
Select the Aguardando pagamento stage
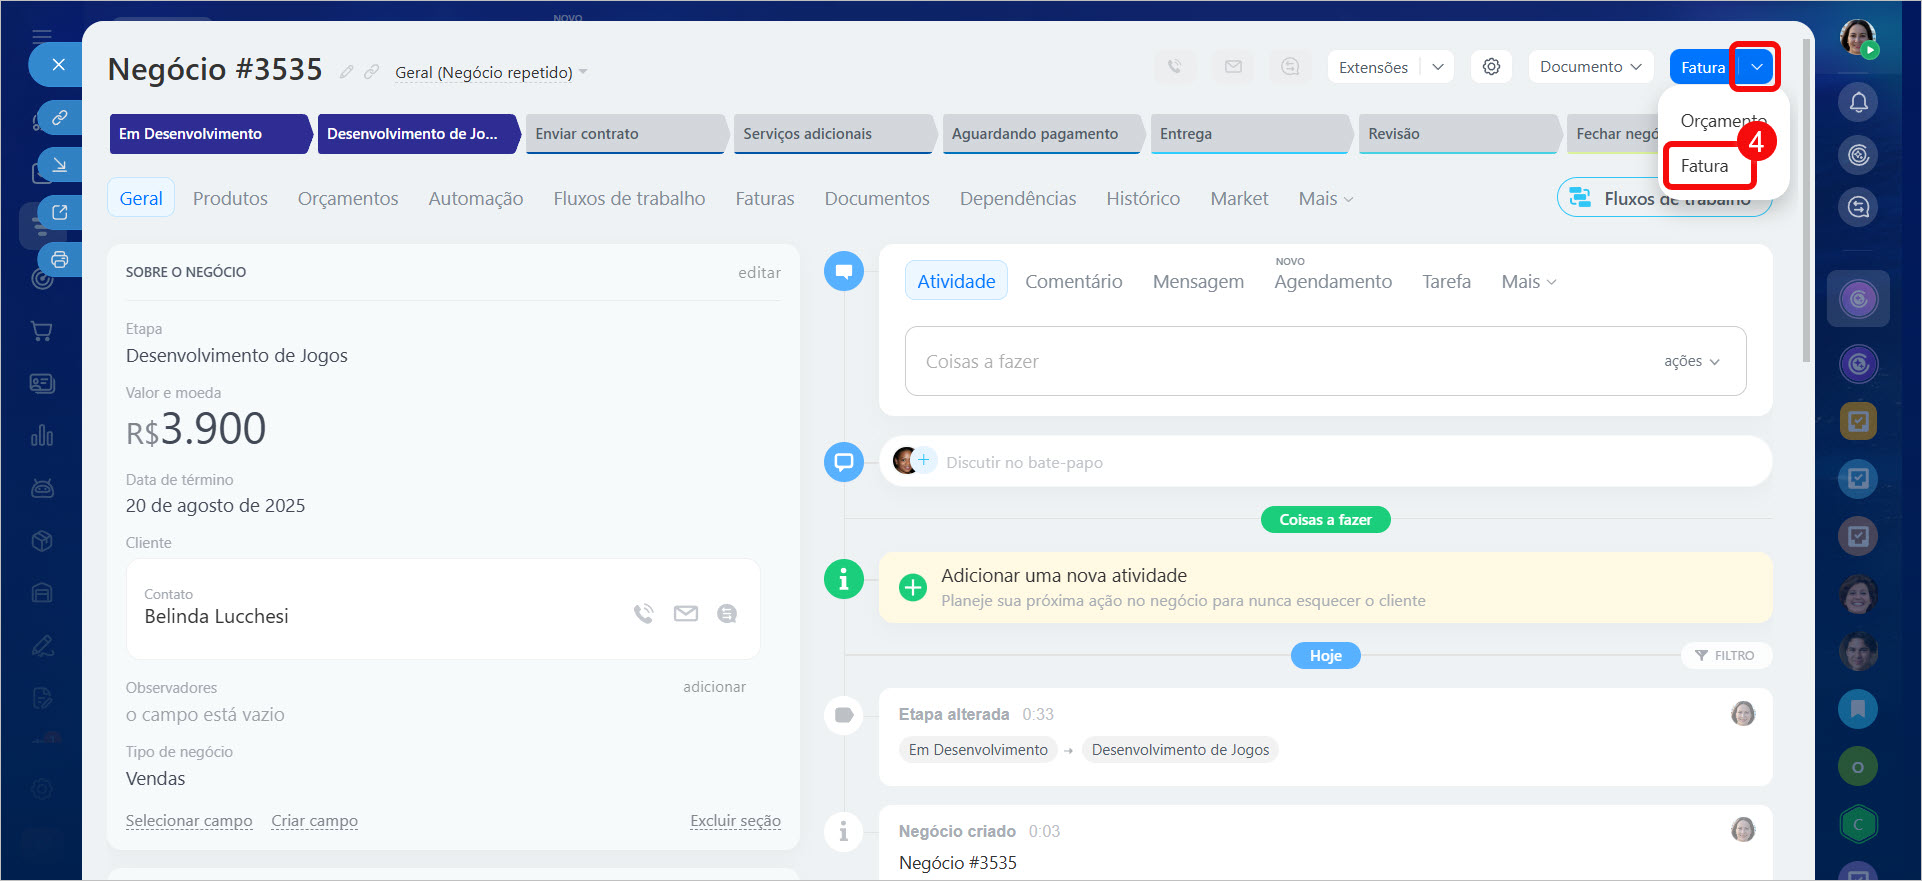[x=1035, y=134]
